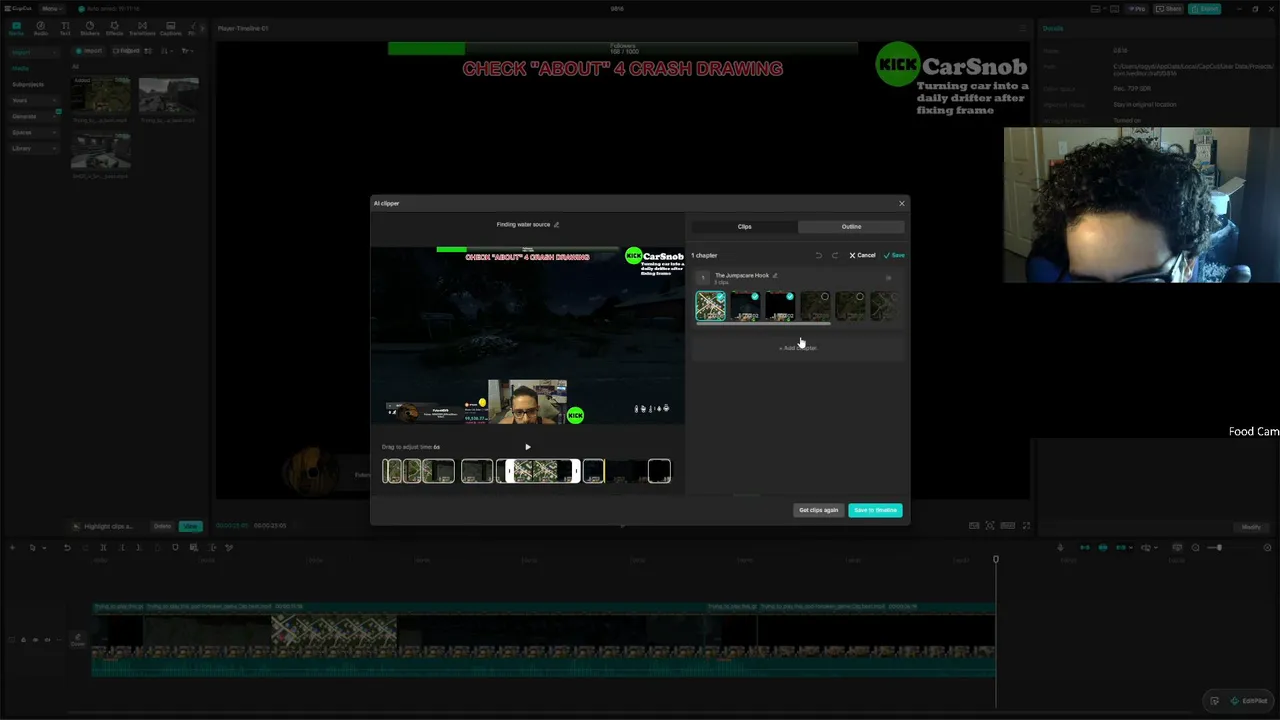1280x720 pixels.
Task: Check the fifth clip in the chapter
Action: (x=859, y=296)
